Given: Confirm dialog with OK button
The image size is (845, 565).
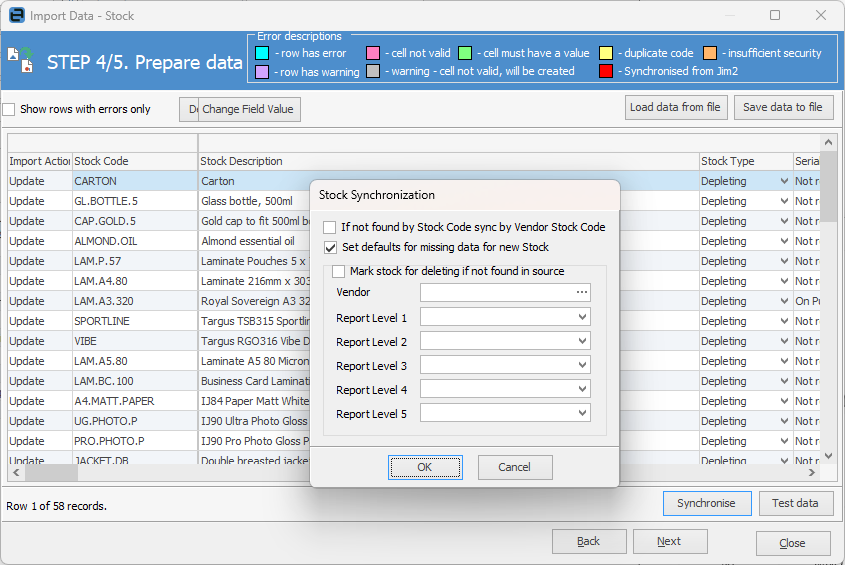Looking at the screenshot, I should tap(425, 467).
